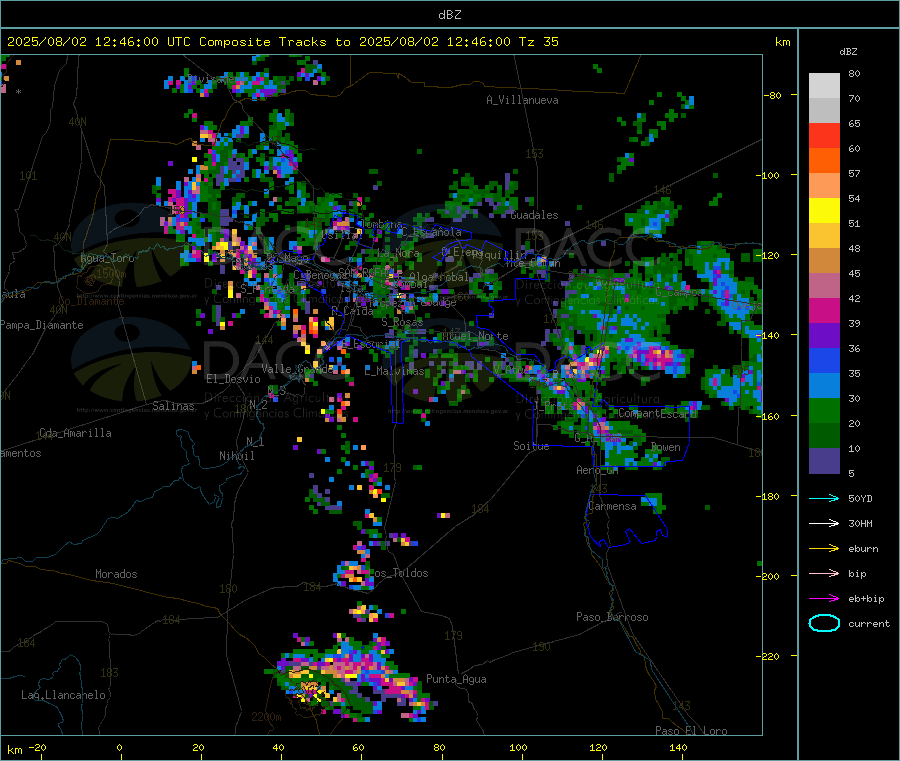This screenshot has height=761, width=900.
Task: Select the bright green swatch below 30 dBZ
Action: pyautogui.click(x=824, y=410)
